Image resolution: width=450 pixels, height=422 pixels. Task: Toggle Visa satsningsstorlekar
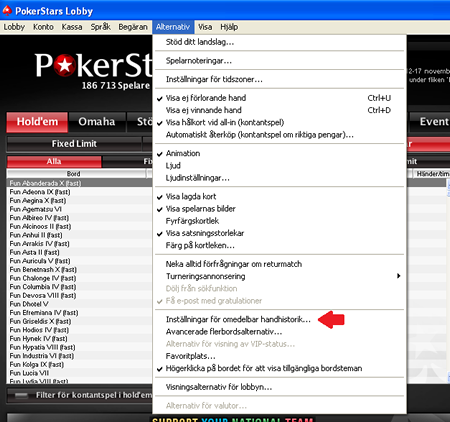tap(279, 233)
